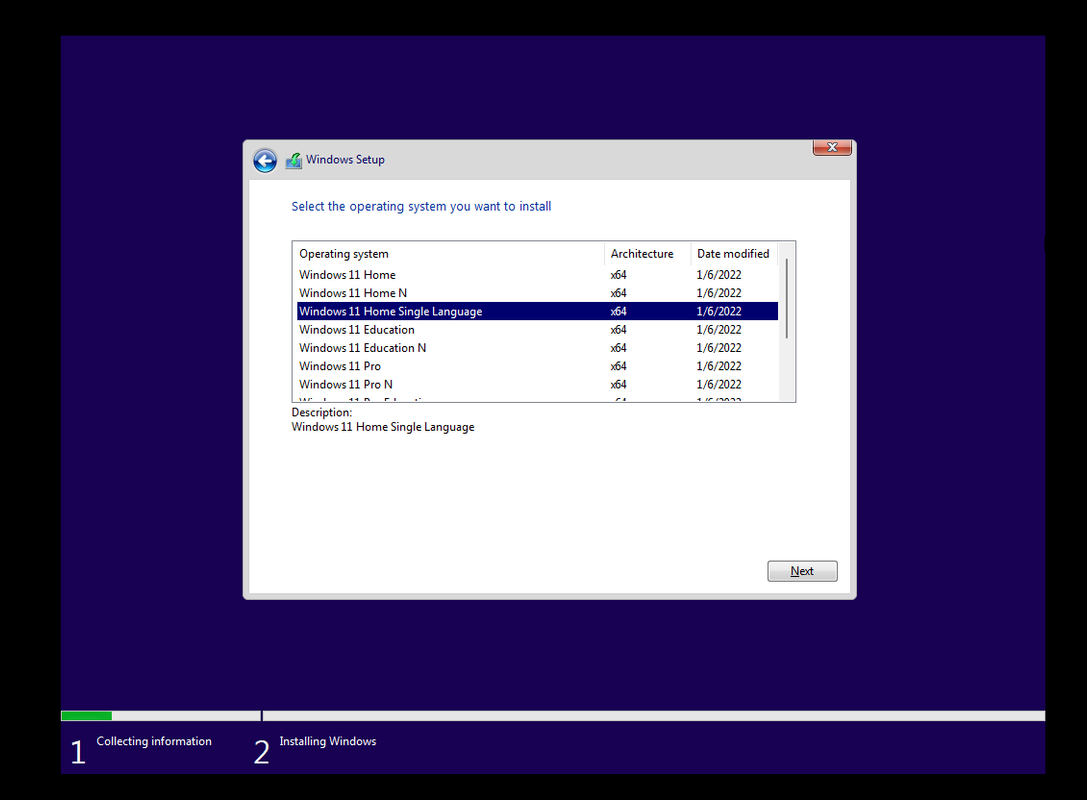Click x64 in the Windows 11 Home N row
The image size is (1087, 800).
[618, 293]
